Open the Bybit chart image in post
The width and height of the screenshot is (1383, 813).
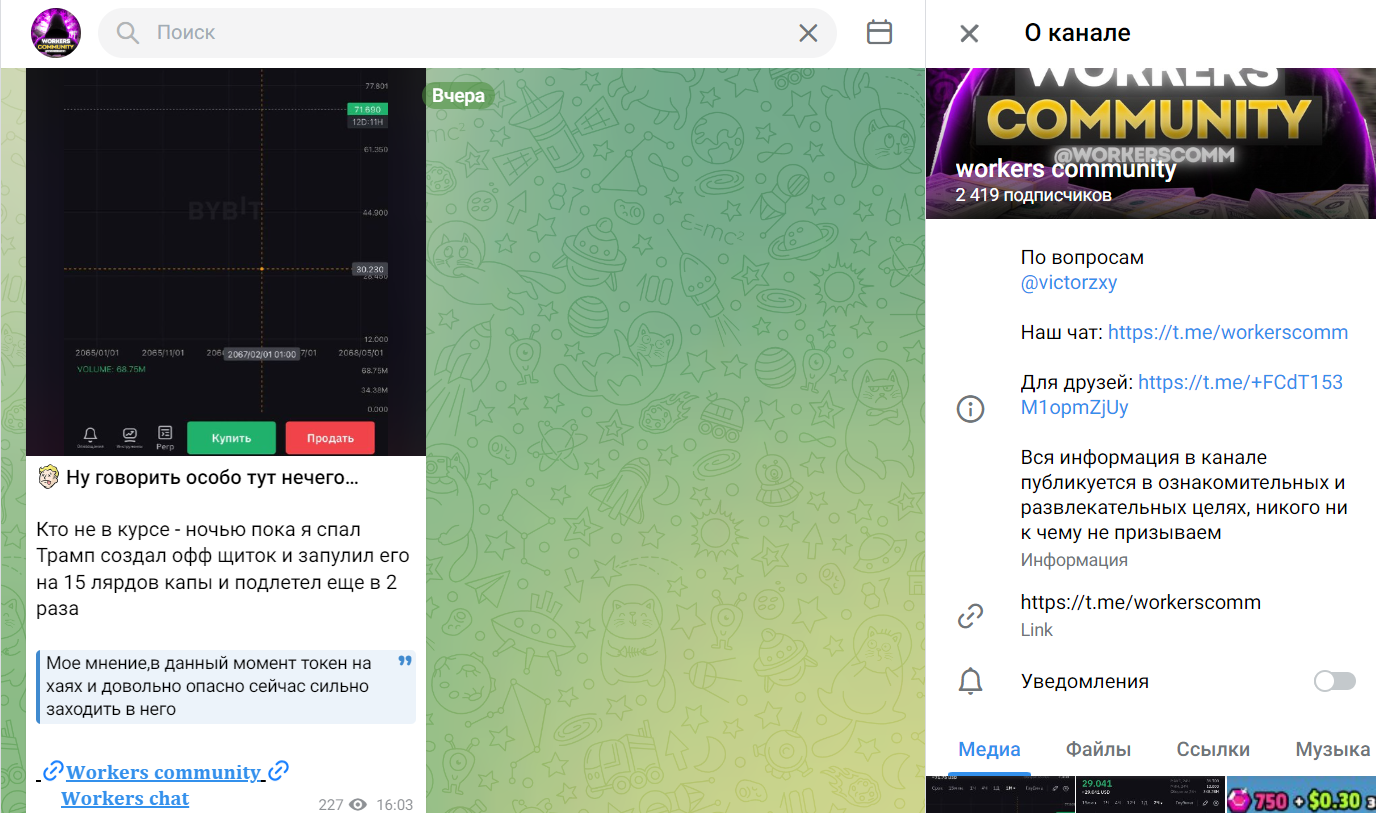tap(226, 262)
